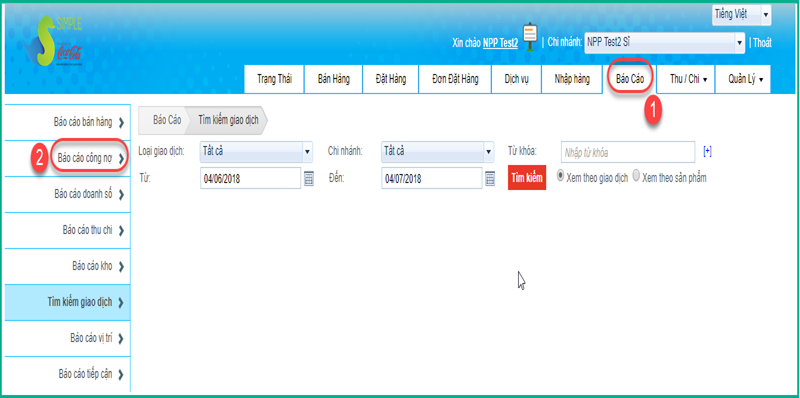The image size is (800, 398).
Task: Open the Tiếng Việt language dropdown
Action: tap(741, 15)
